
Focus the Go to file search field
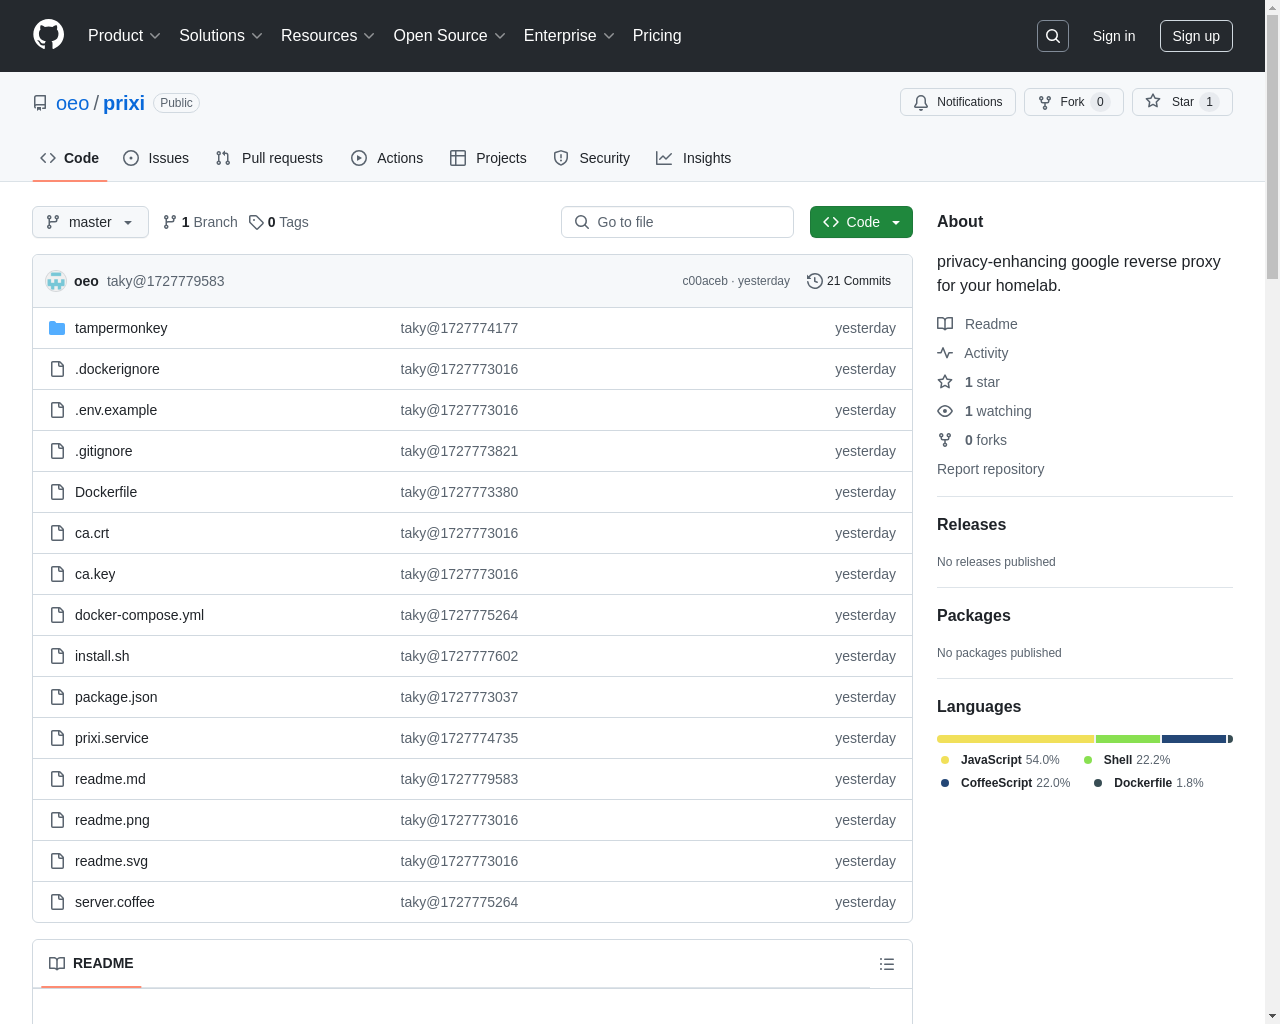[677, 222]
